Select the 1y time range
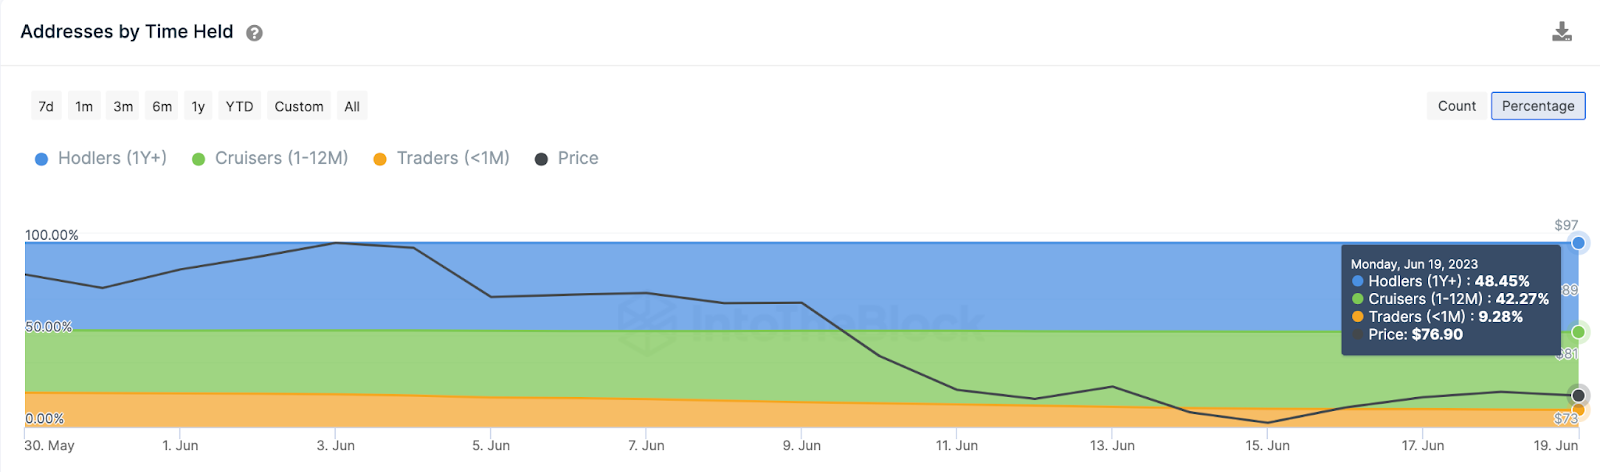This screenshot has height=472, width=1600. pyautogui.click(x=198, y=106)
